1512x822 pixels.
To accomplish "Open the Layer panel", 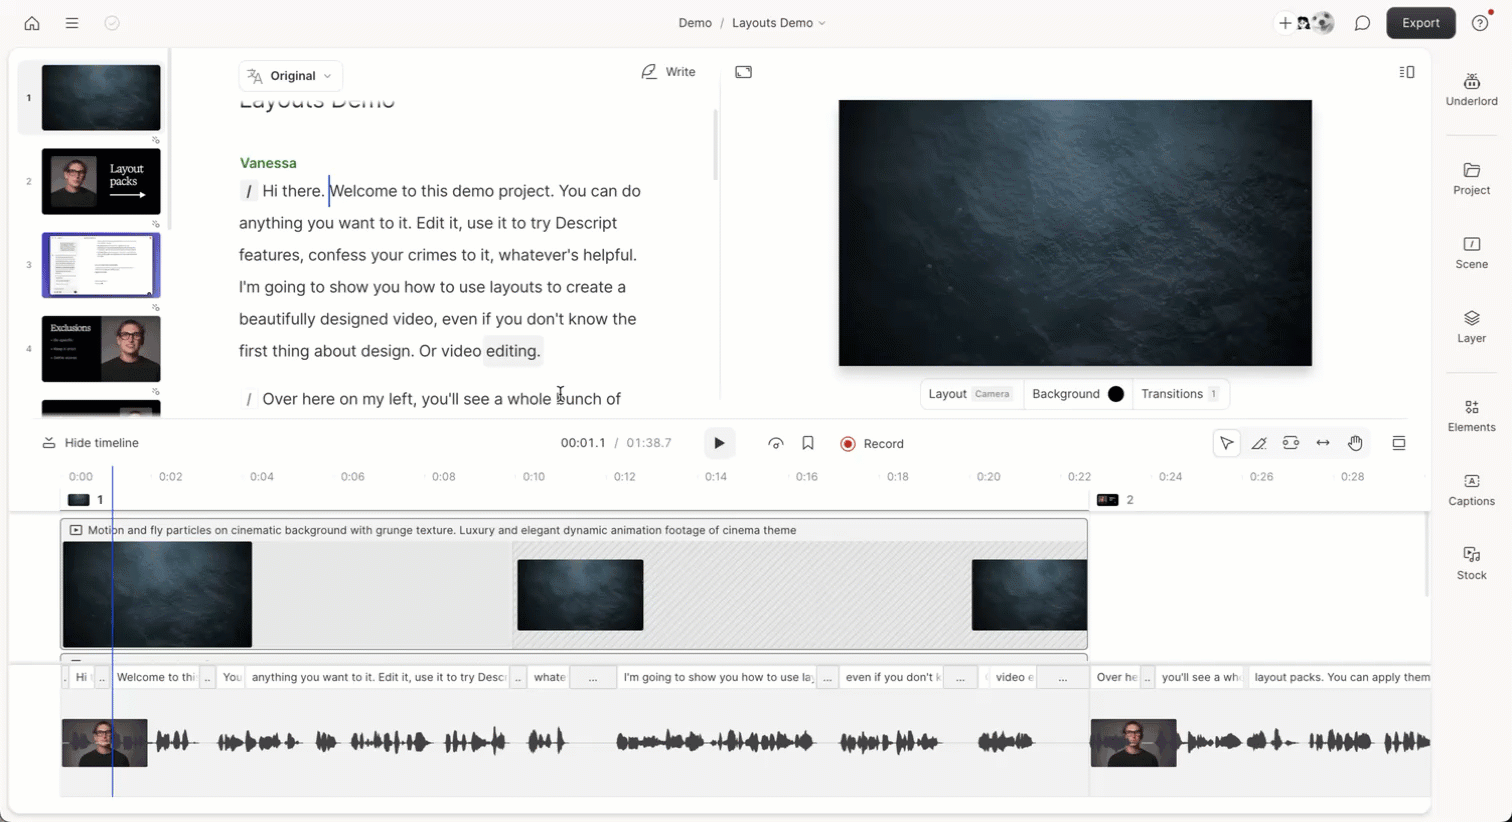I will [x=1471, y=326].
